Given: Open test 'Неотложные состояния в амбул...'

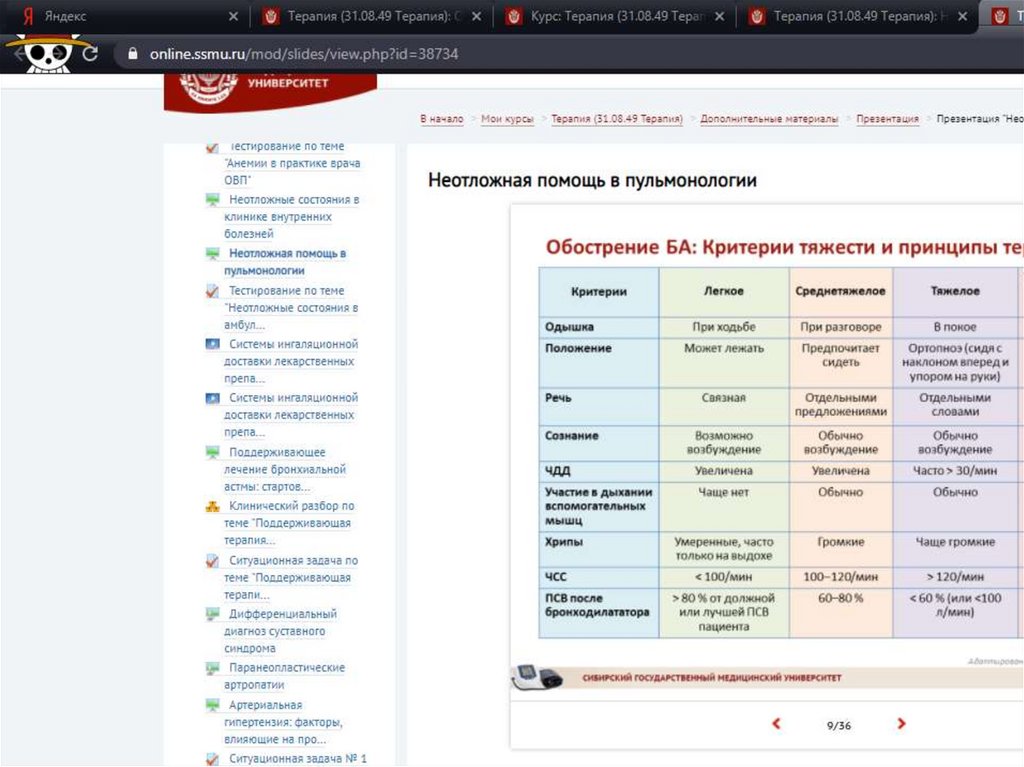Looking at the screenshot, I should point(291,307).
